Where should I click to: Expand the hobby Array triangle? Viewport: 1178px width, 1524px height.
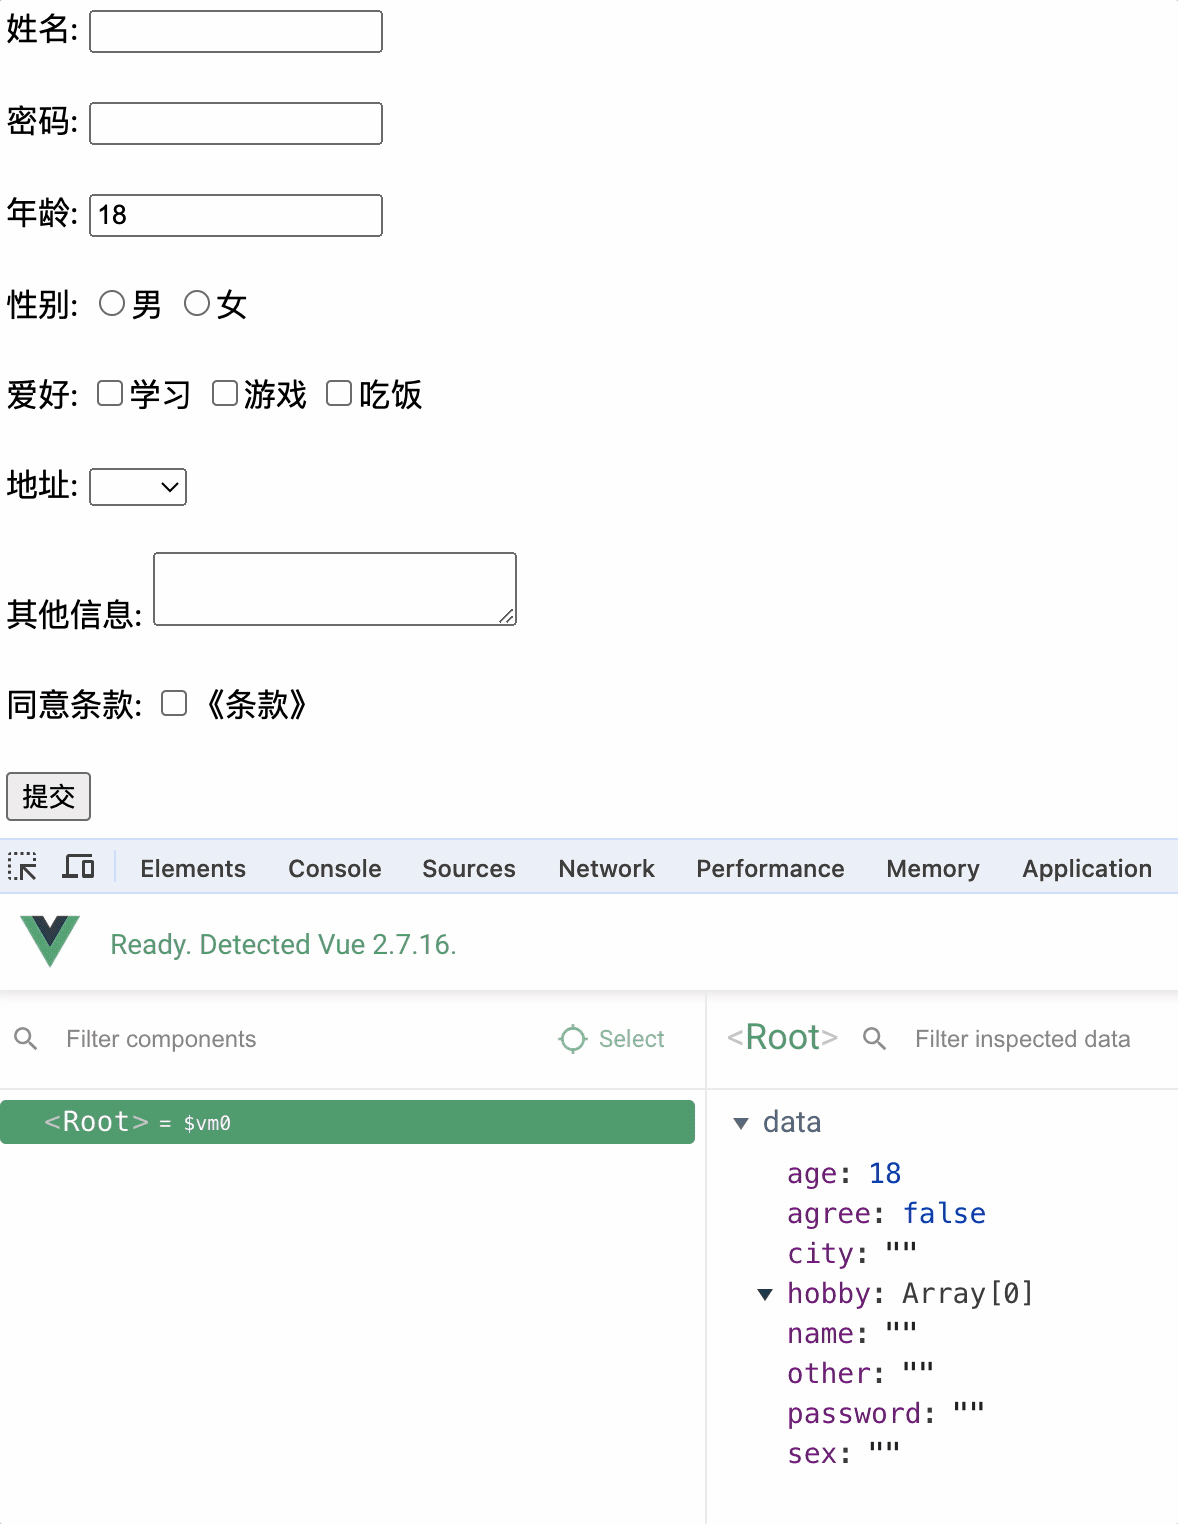[x=765, y=1294]
